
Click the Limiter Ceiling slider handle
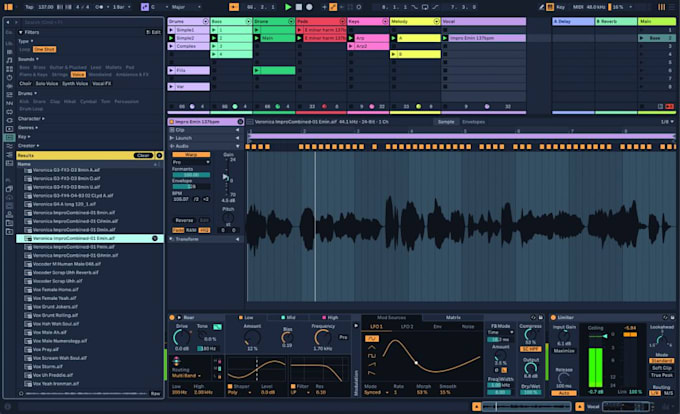click(x=605, y=336)
